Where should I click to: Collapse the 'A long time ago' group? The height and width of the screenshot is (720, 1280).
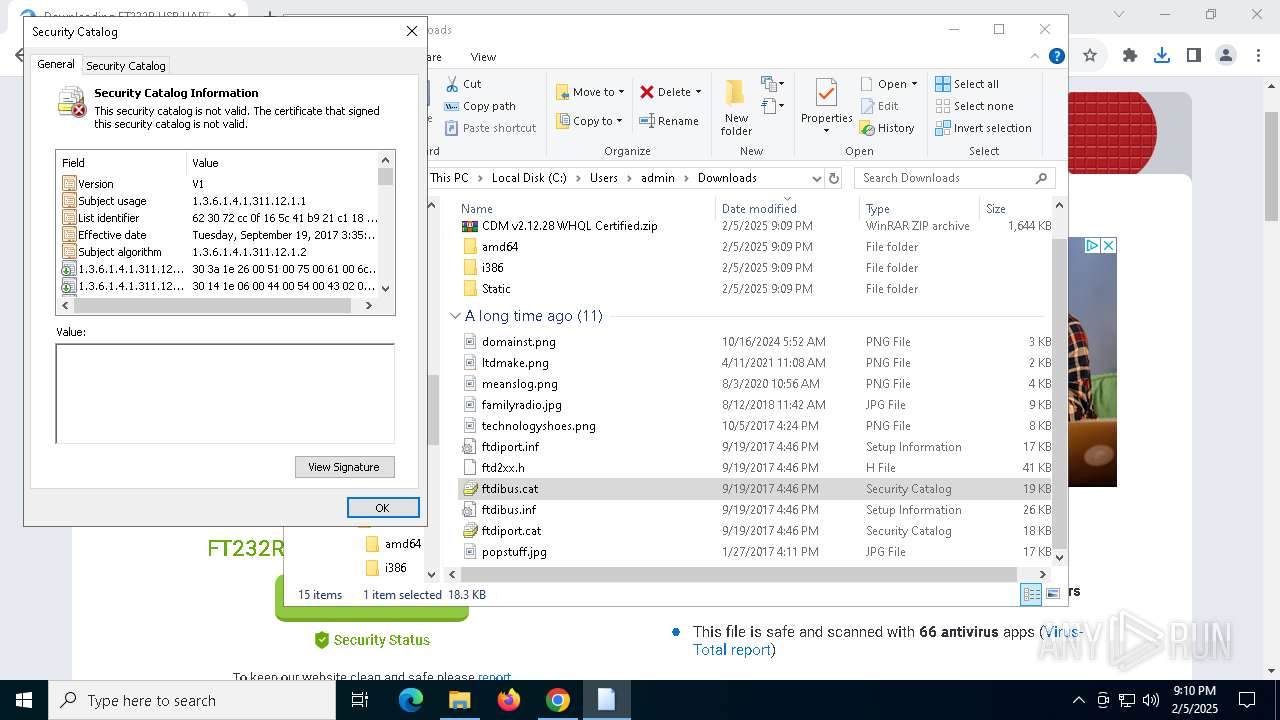tap(455, 316)
